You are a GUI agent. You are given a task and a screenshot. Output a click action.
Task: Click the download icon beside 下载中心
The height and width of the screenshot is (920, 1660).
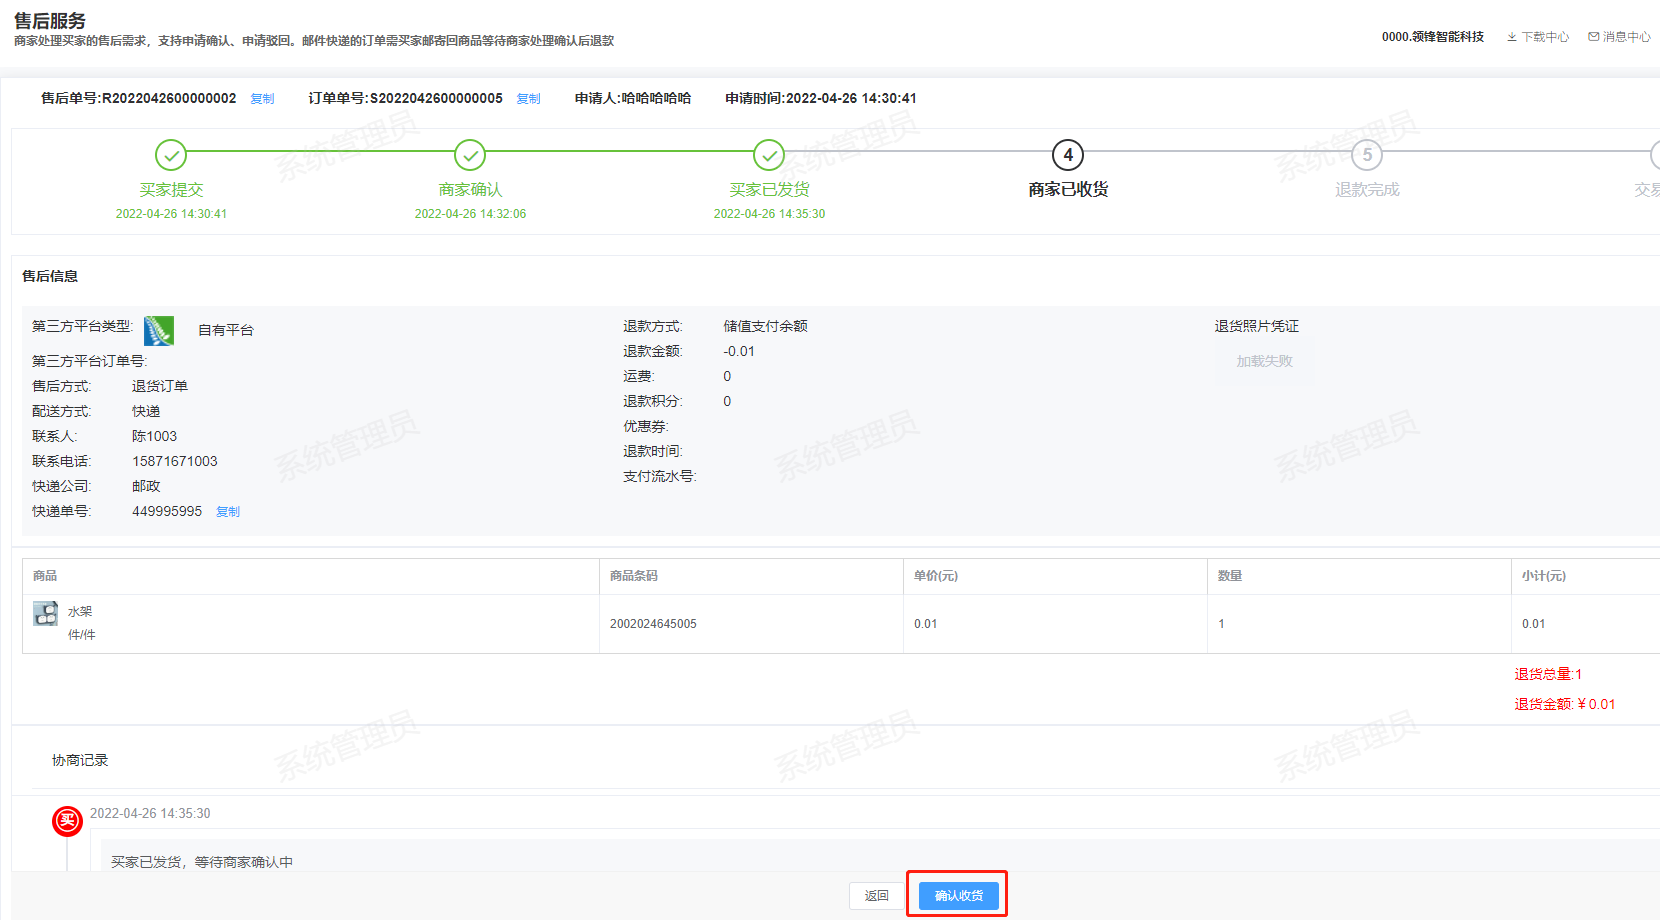click(1512, 37)
